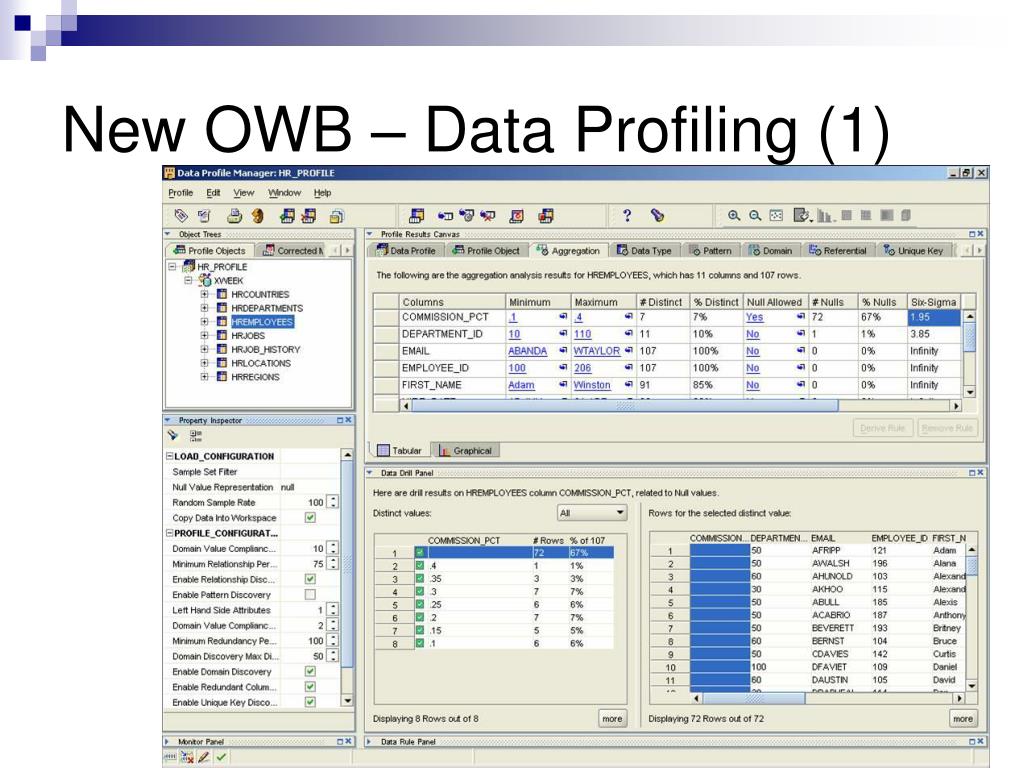Toggle Enable Relationship Discovery checkbox

point(310,579)
